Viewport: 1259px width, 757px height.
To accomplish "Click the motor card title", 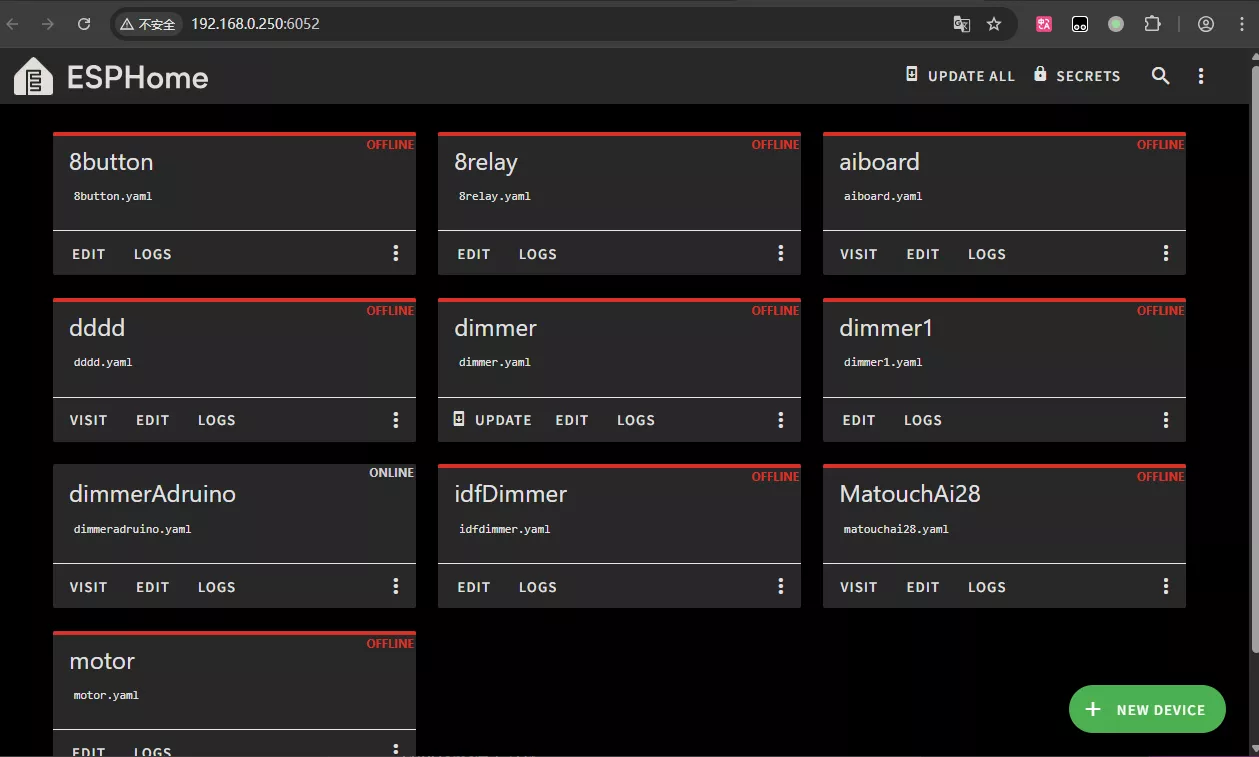I will point(102,661).
